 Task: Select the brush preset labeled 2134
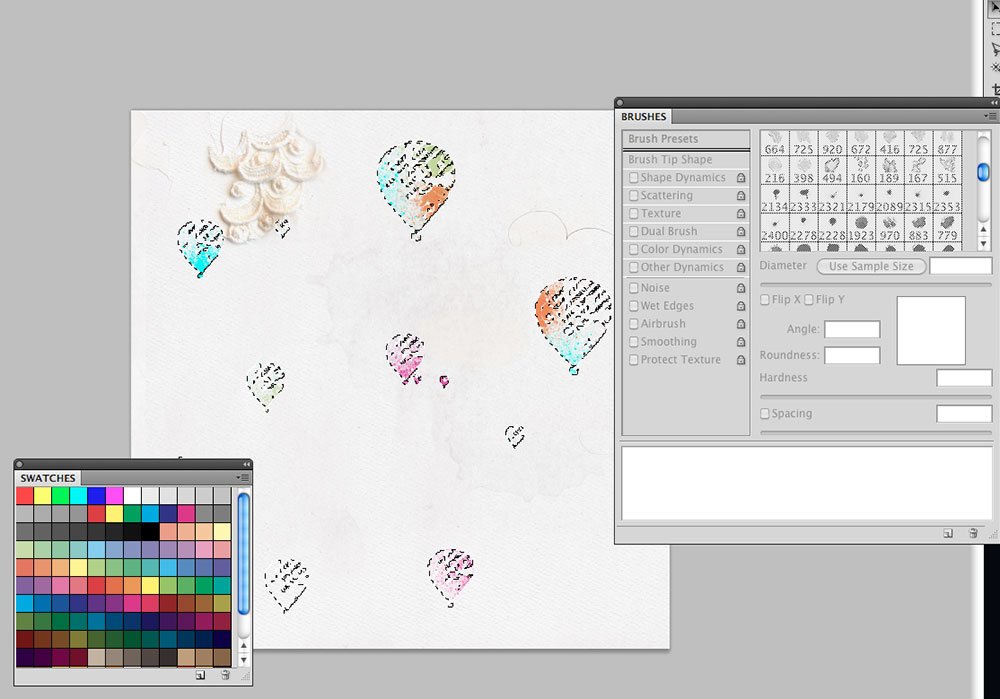click(775, 200)
